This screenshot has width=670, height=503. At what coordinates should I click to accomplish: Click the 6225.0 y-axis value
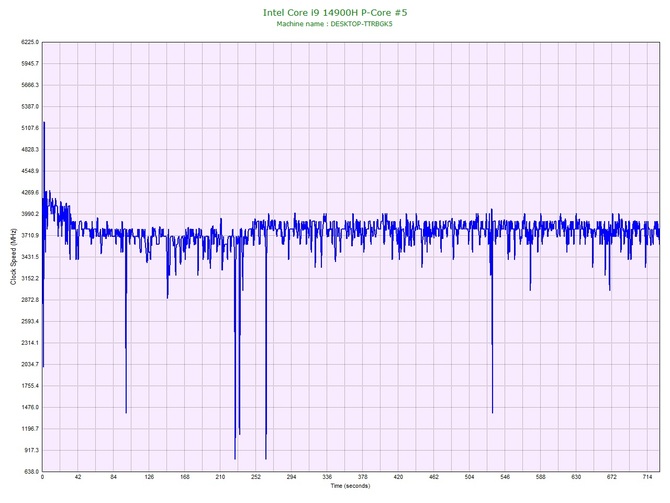point(30,42)
